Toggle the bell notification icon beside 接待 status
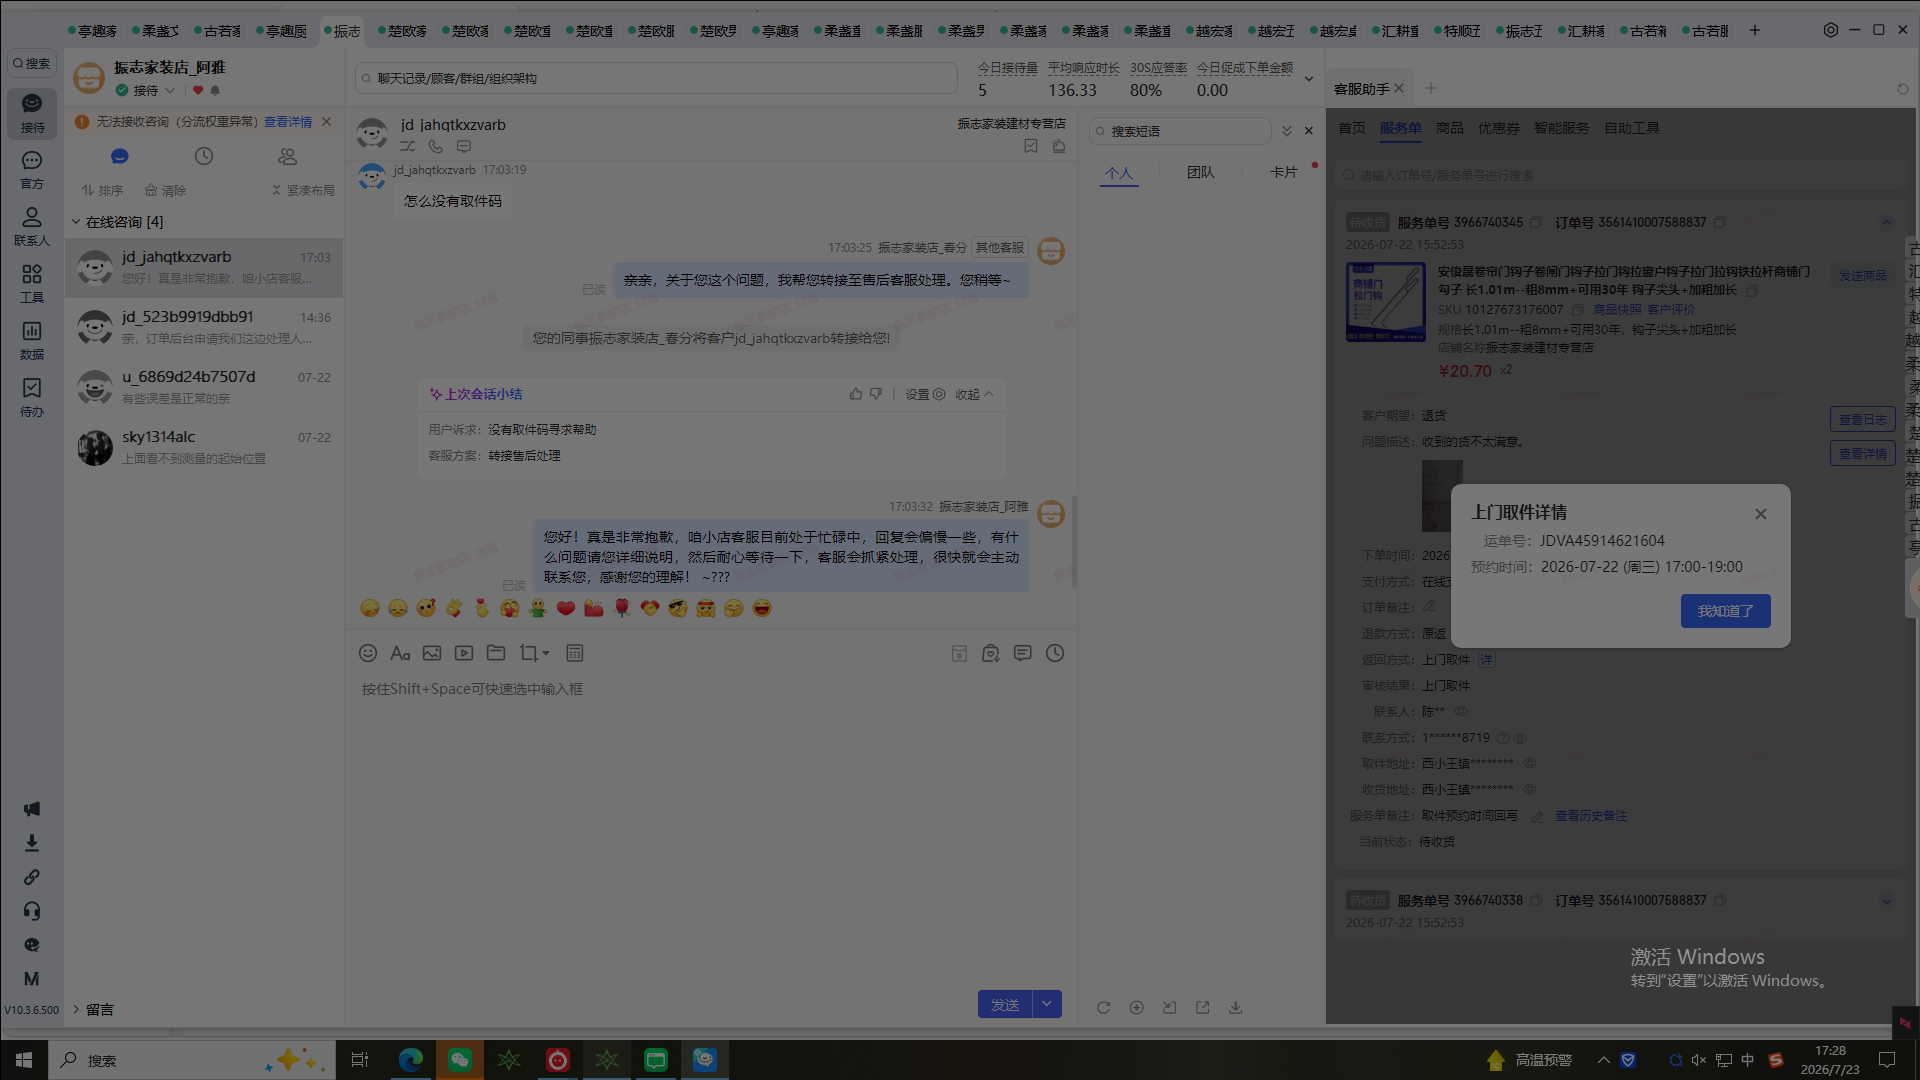1920x1080 pixels. tap(215, 90)
